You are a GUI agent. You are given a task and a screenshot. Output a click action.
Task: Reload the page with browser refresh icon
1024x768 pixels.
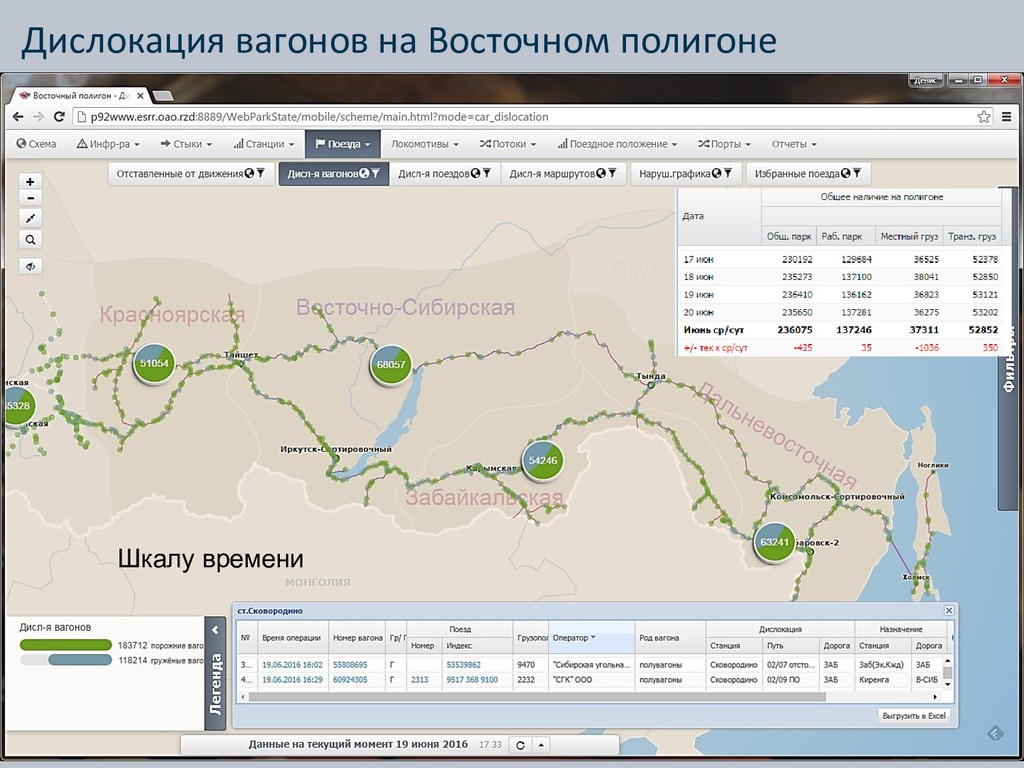pyautogui.click(x=59, y=117)
